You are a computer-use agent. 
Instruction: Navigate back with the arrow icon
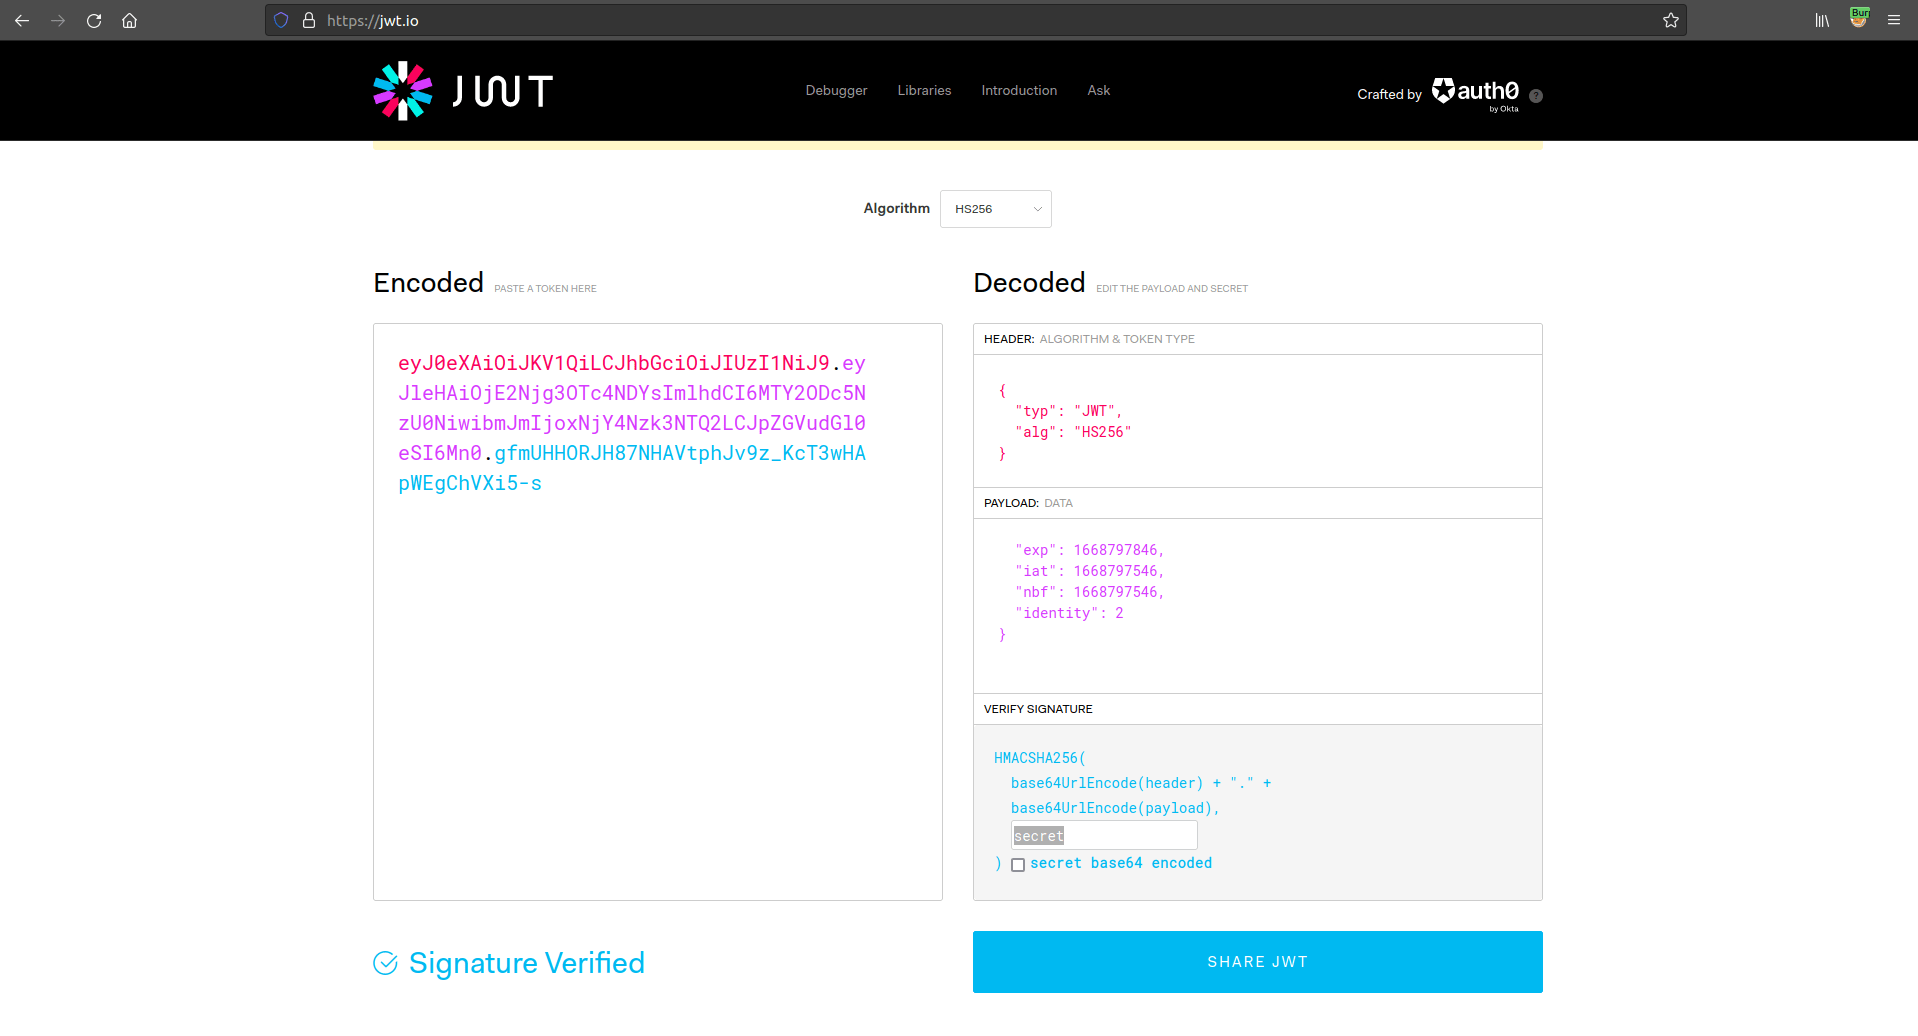pyautogui.click(x=22, y=20)
